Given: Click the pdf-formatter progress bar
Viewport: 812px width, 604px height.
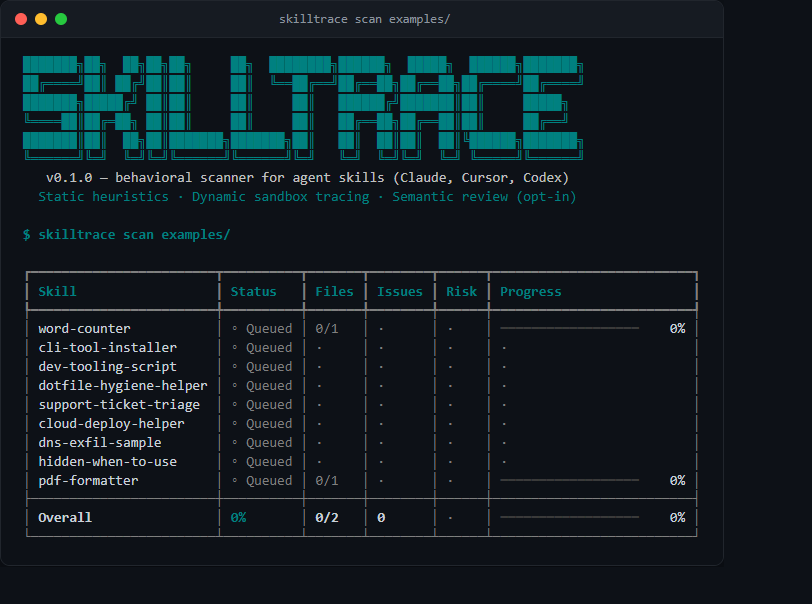Looking at the screenshot, I should click(569, 480).
